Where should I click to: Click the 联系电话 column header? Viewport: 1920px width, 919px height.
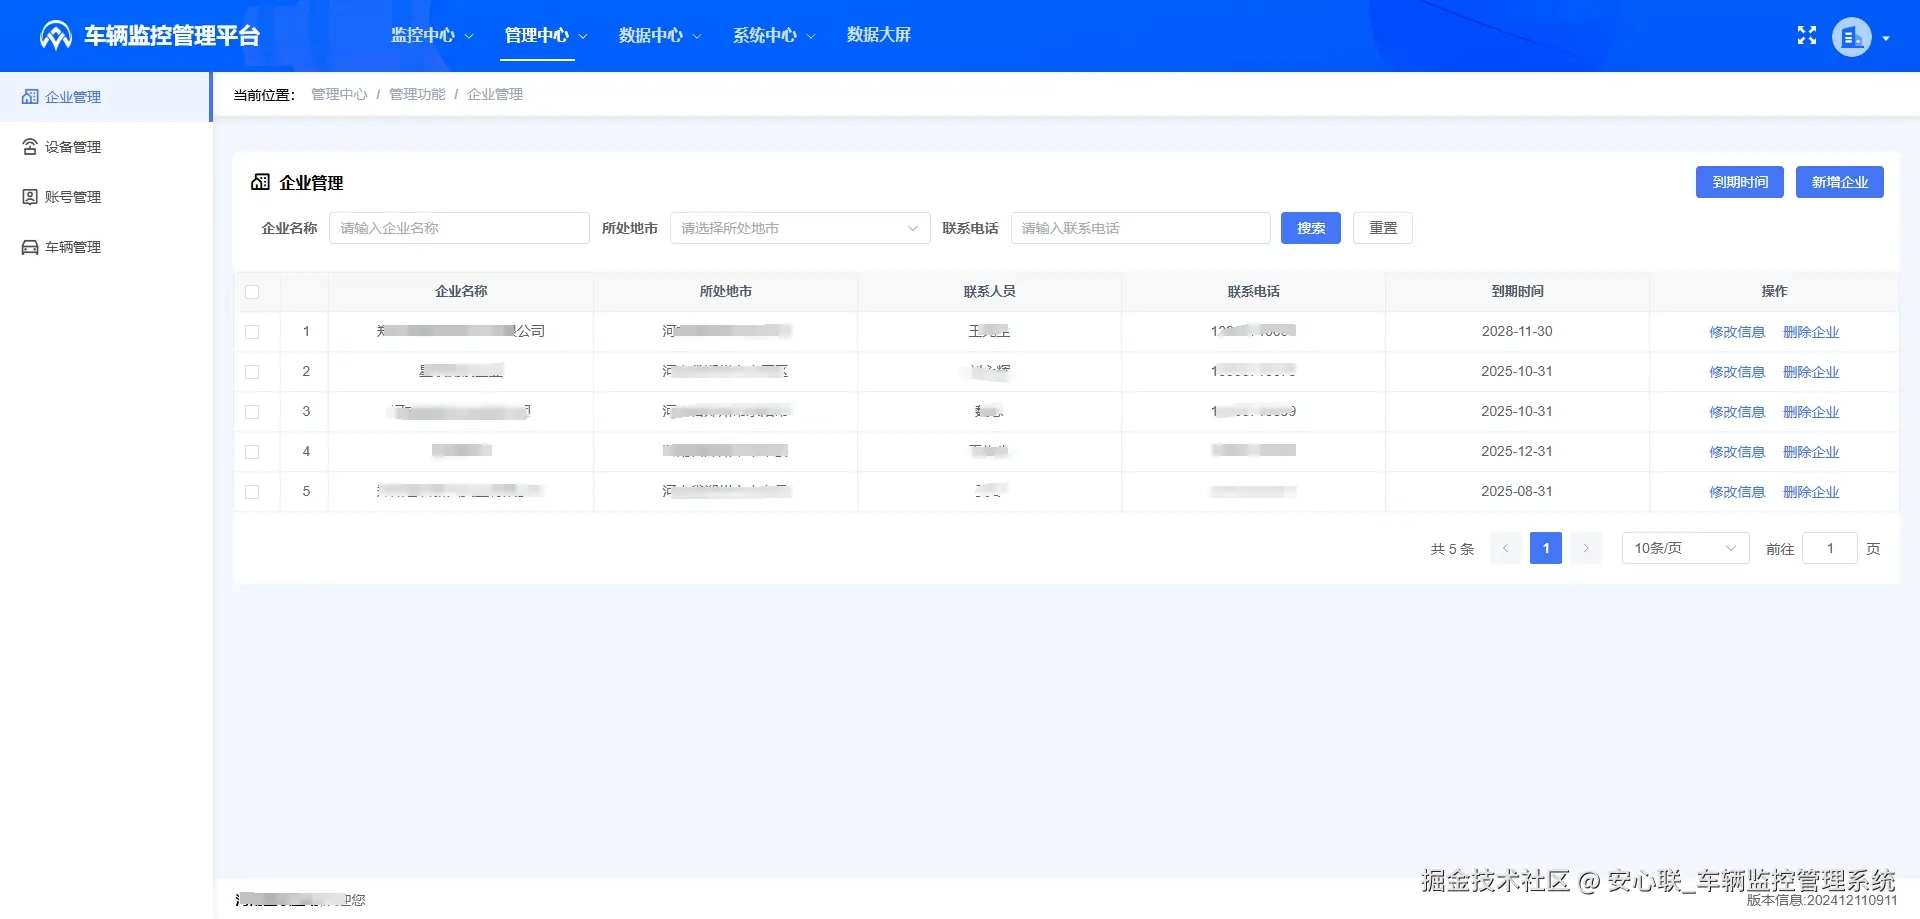[1253, 291]
